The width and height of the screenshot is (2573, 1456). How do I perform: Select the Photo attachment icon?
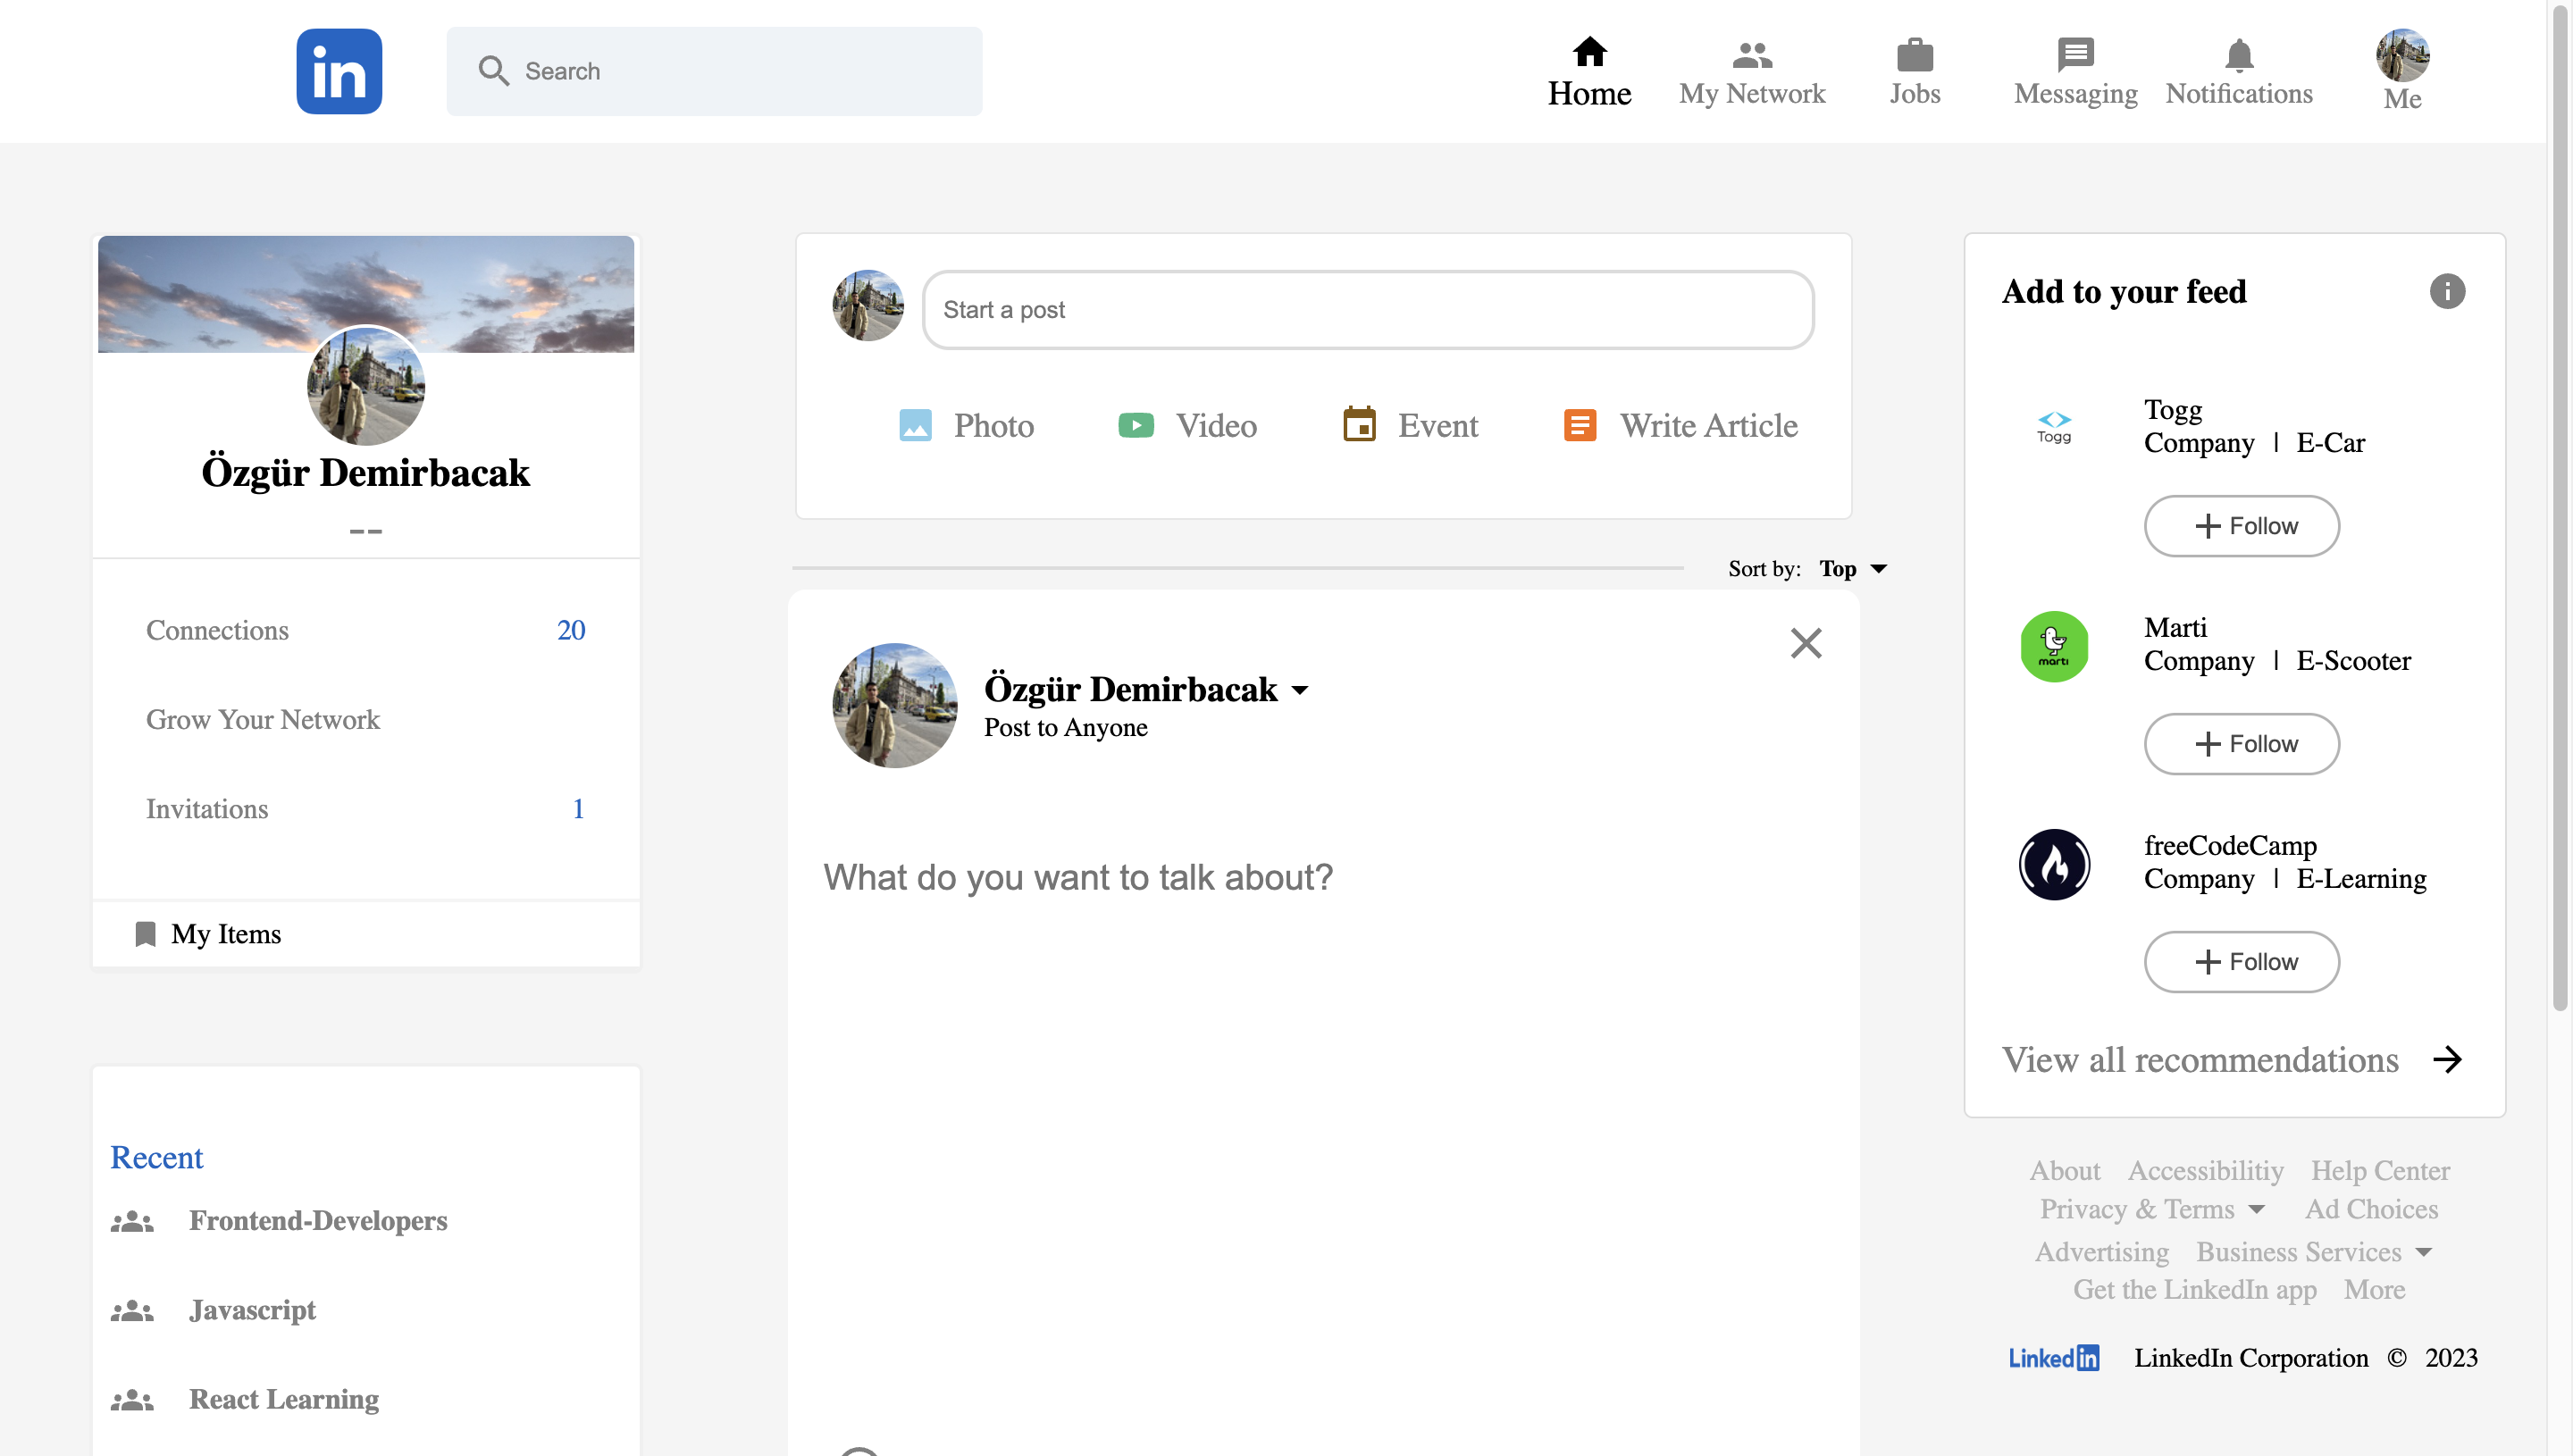pos(917,425)
